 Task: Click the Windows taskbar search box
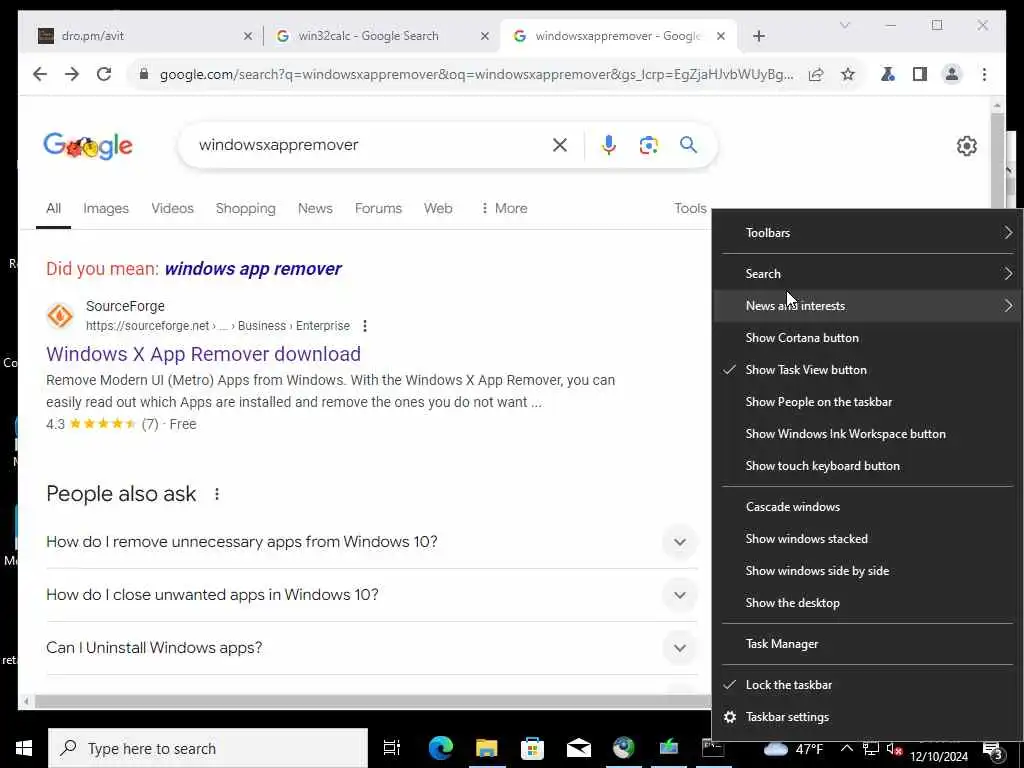coord(208,748)
